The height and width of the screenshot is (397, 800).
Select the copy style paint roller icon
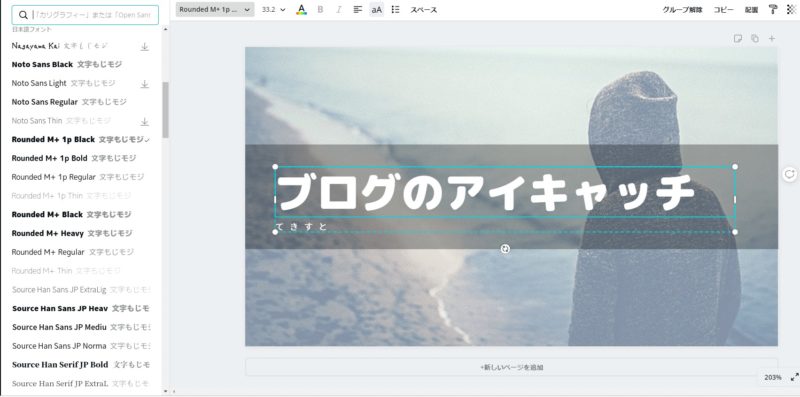(x=773, y=9)
